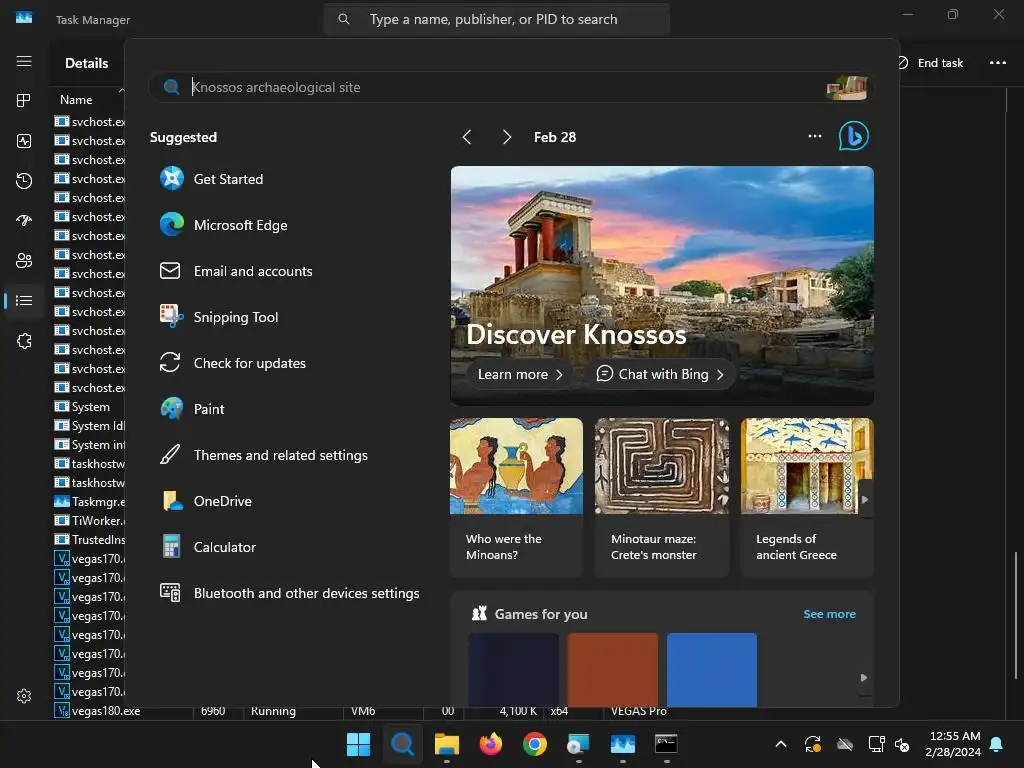Open Task Manager Startup apps icon
Viewport: 1024px width, 768px height.
coord(24,221)
